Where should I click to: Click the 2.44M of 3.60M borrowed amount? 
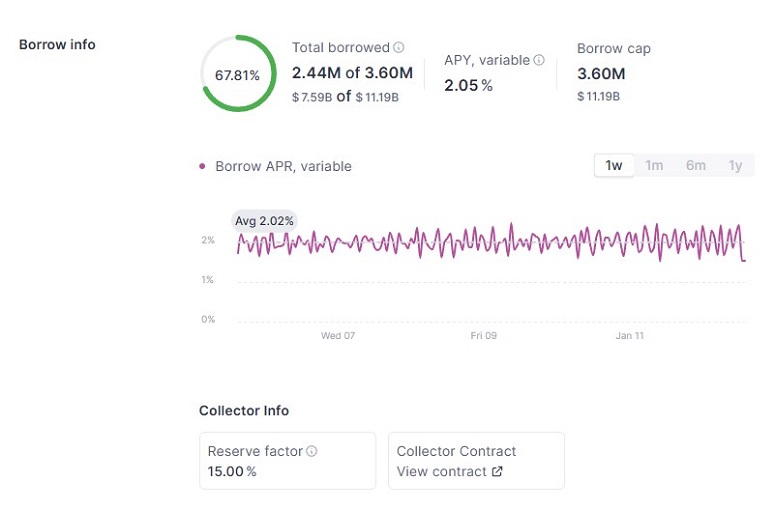(352, 73)
